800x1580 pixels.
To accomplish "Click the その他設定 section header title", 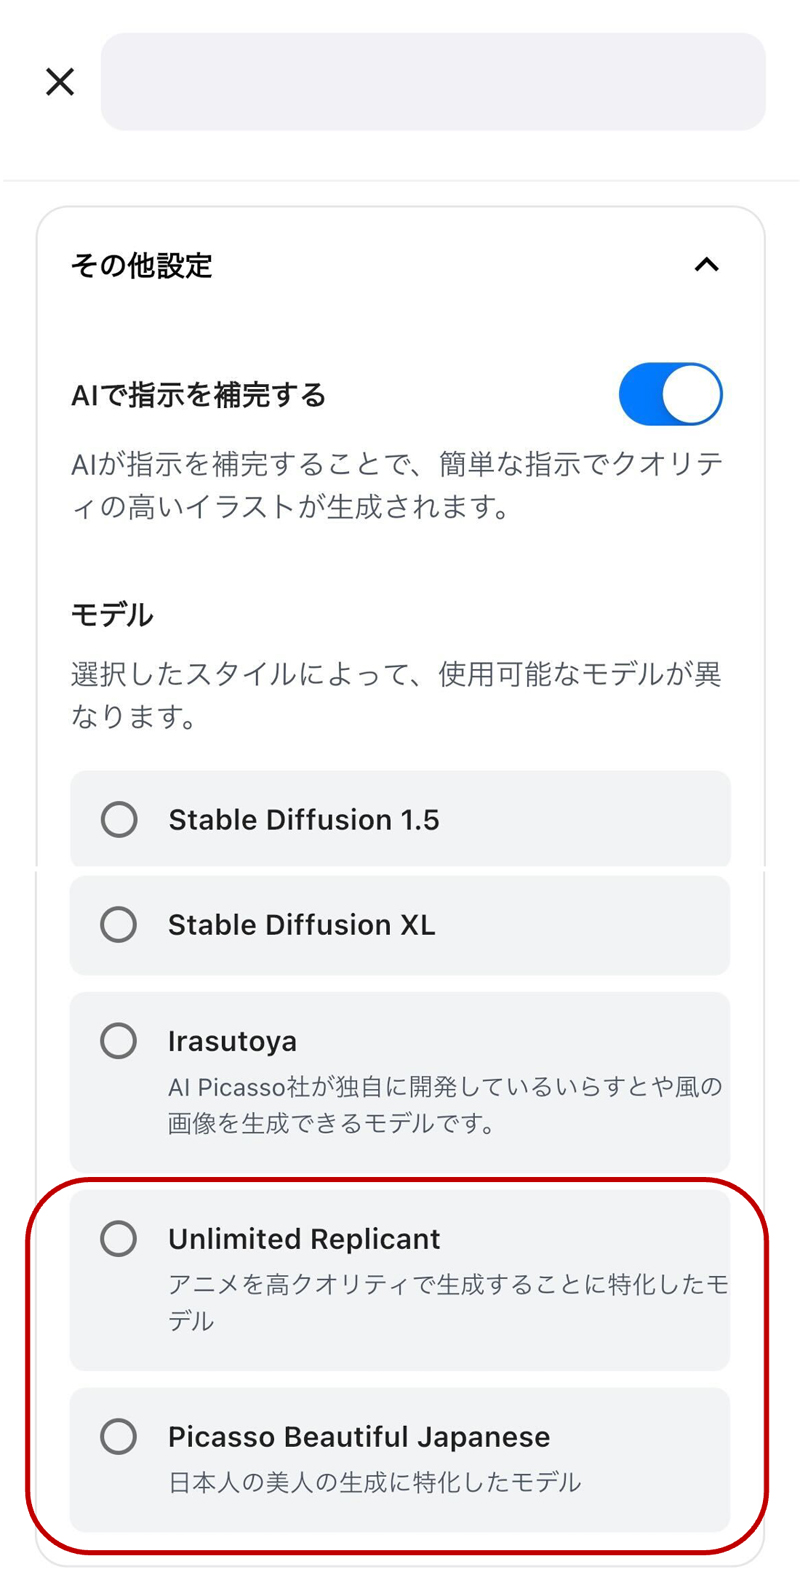I will pyautogui.click(x=142, y=266).
